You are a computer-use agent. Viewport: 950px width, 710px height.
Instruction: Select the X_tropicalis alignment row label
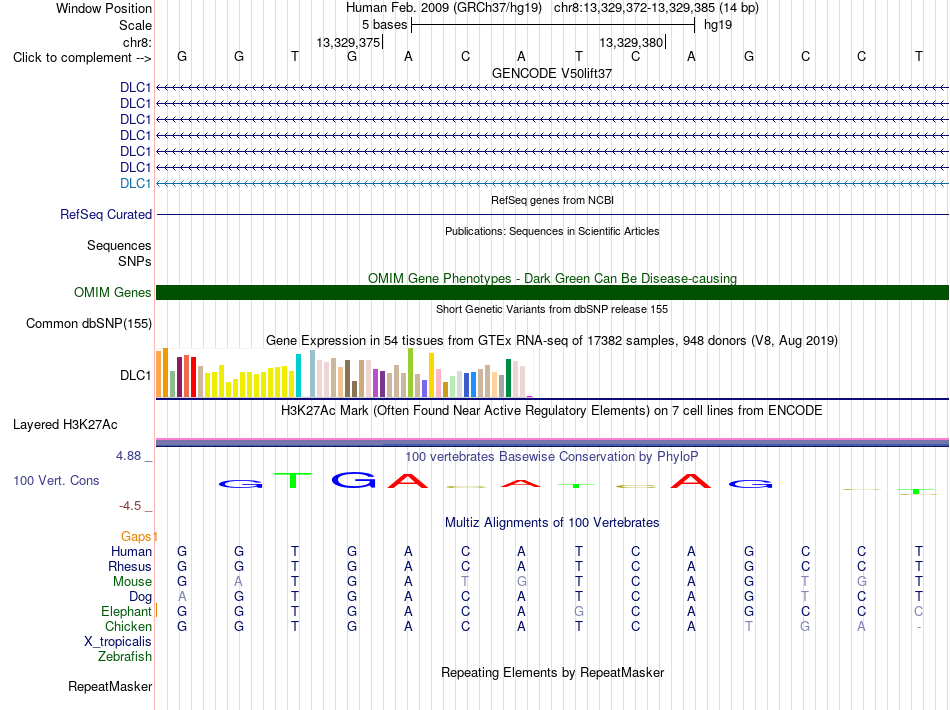[118, 642]
